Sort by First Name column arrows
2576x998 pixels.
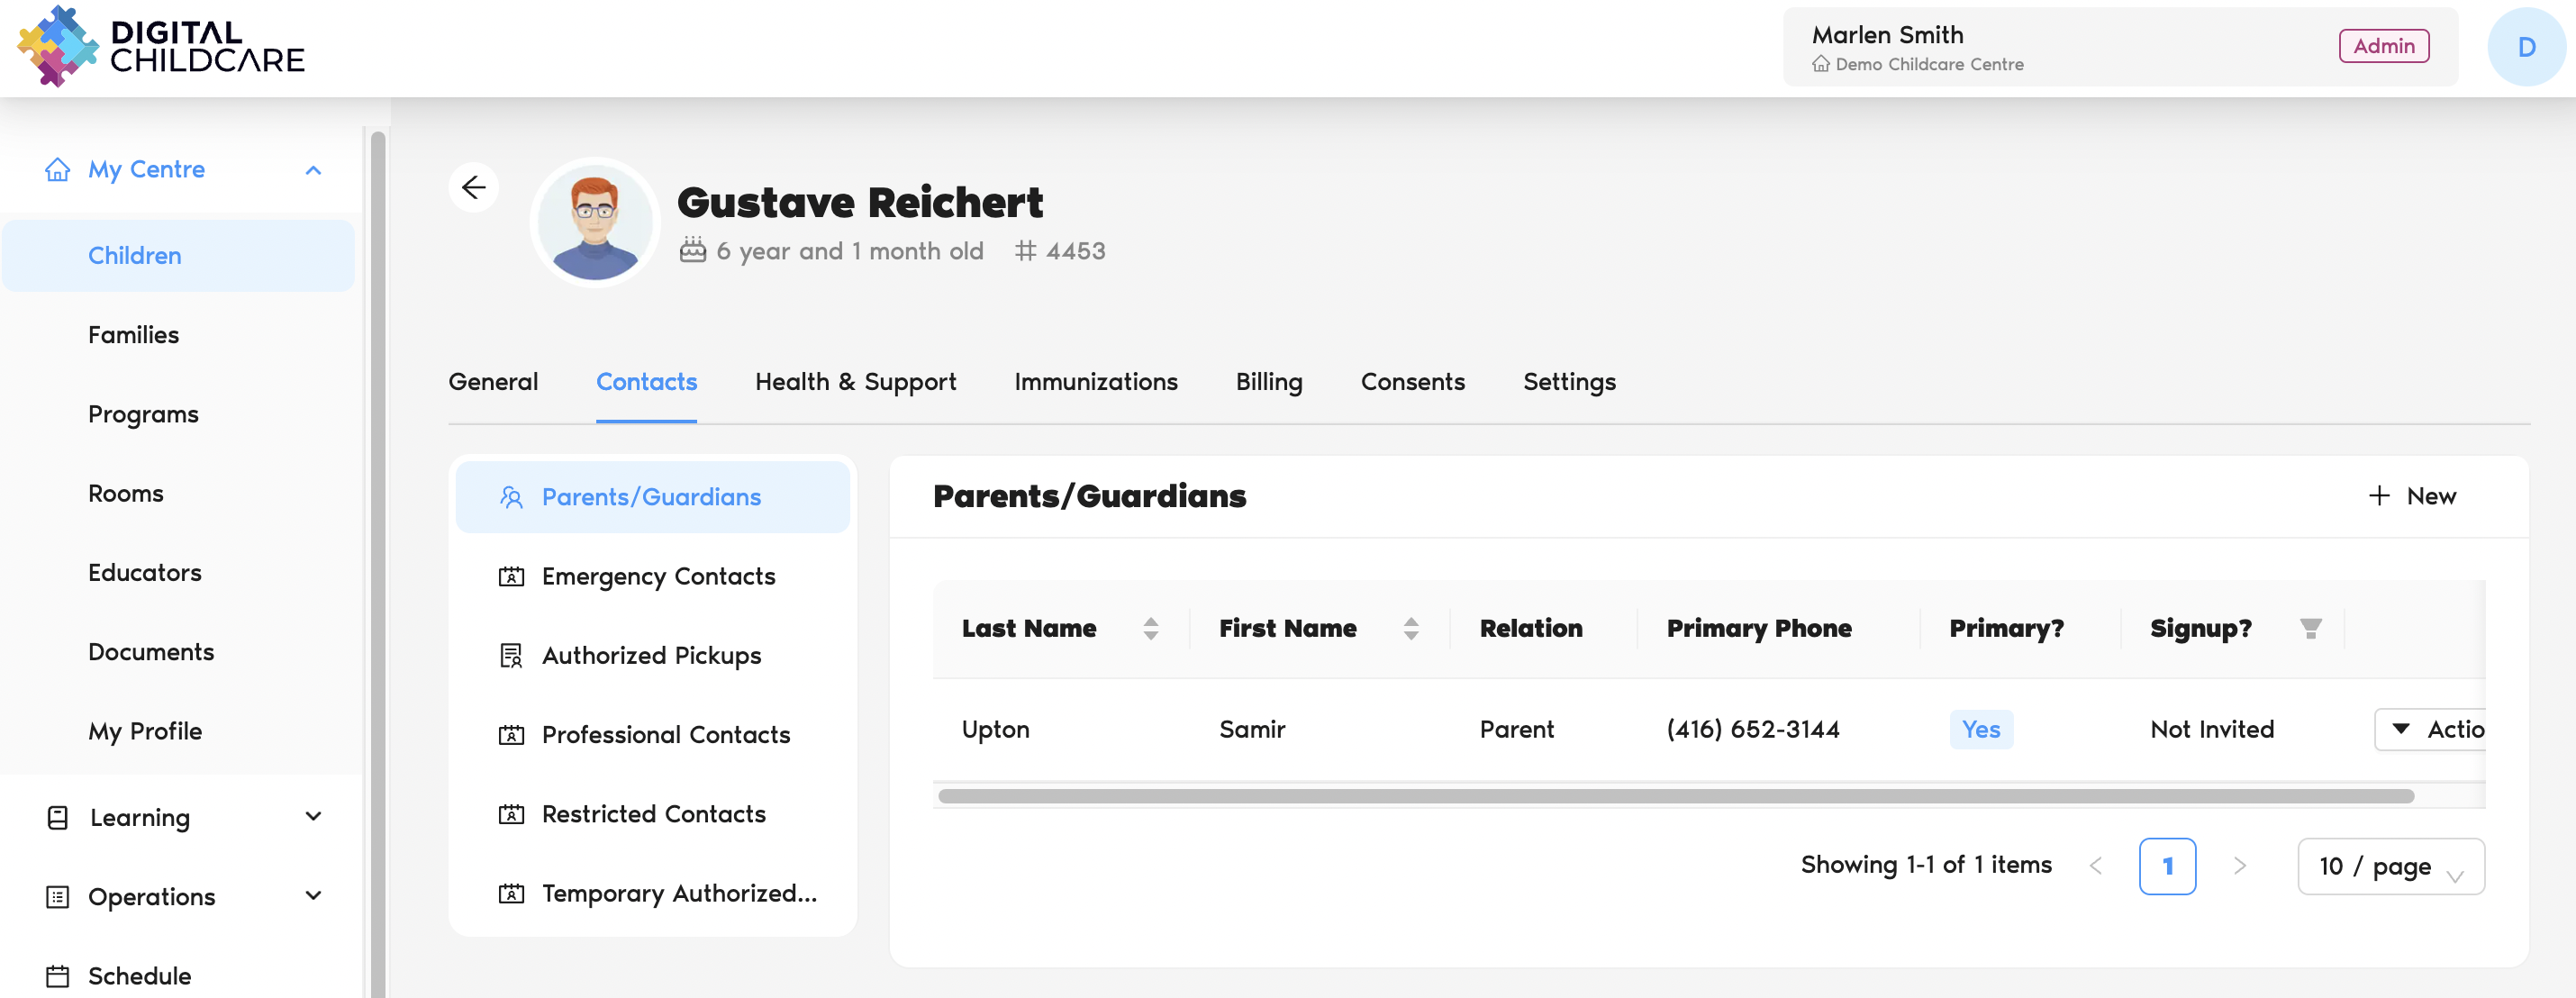pos(1410,628)
